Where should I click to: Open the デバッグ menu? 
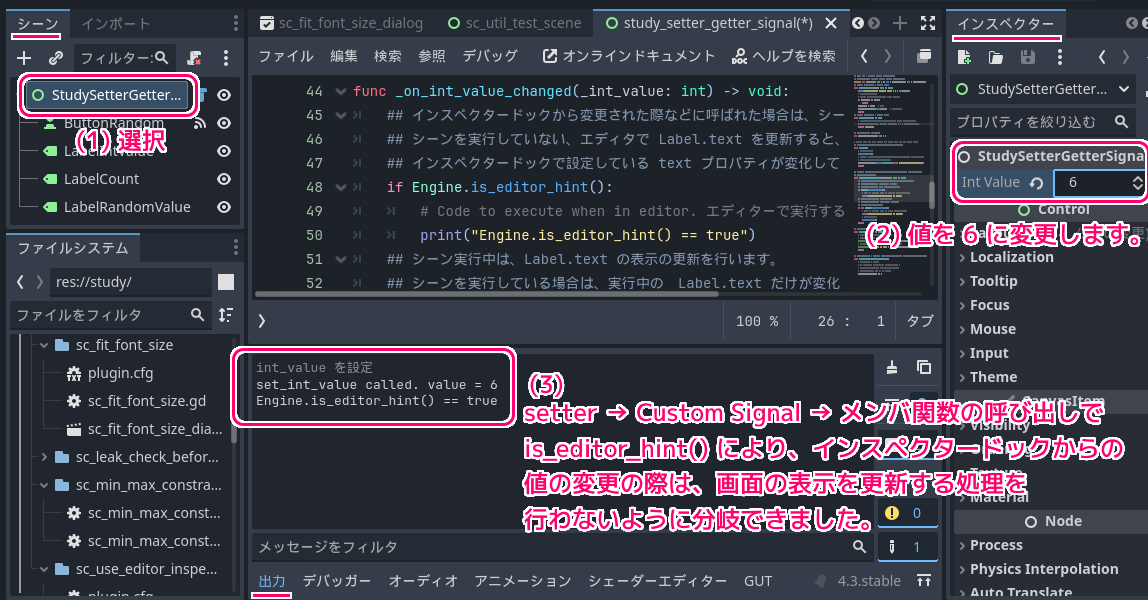488,57
